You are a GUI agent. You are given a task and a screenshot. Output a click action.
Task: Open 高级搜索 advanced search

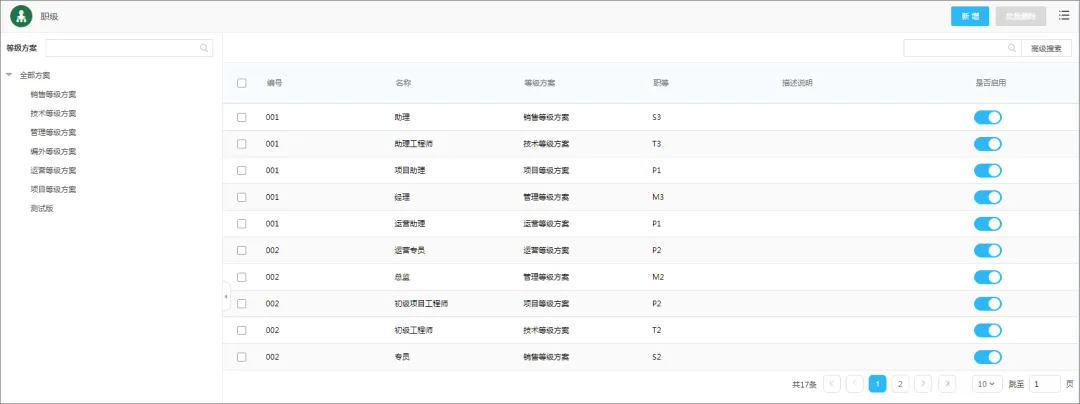pos(1046,48)
